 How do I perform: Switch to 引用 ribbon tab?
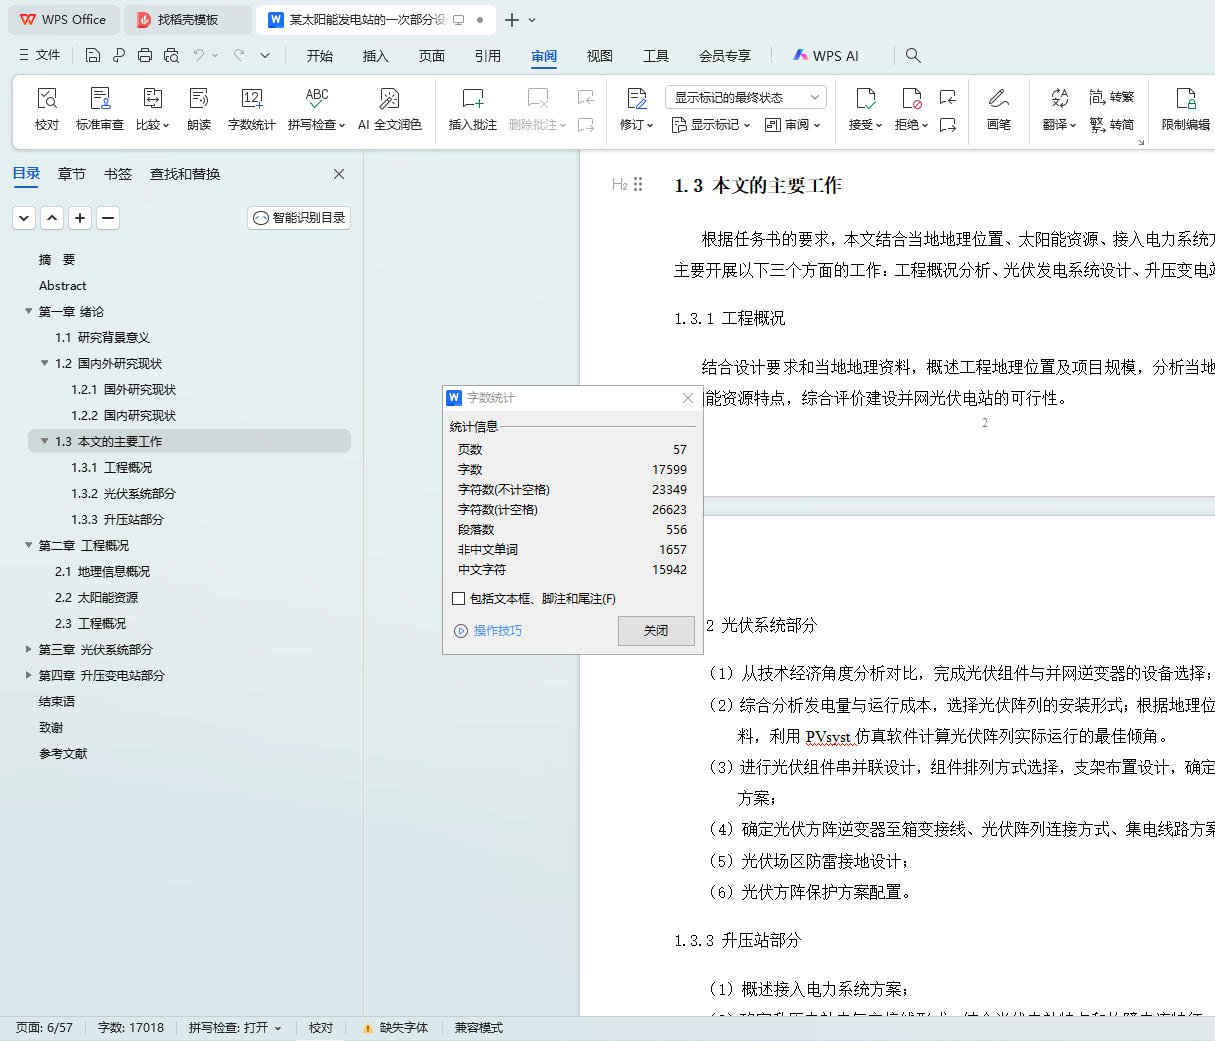(x=488, y=56)
